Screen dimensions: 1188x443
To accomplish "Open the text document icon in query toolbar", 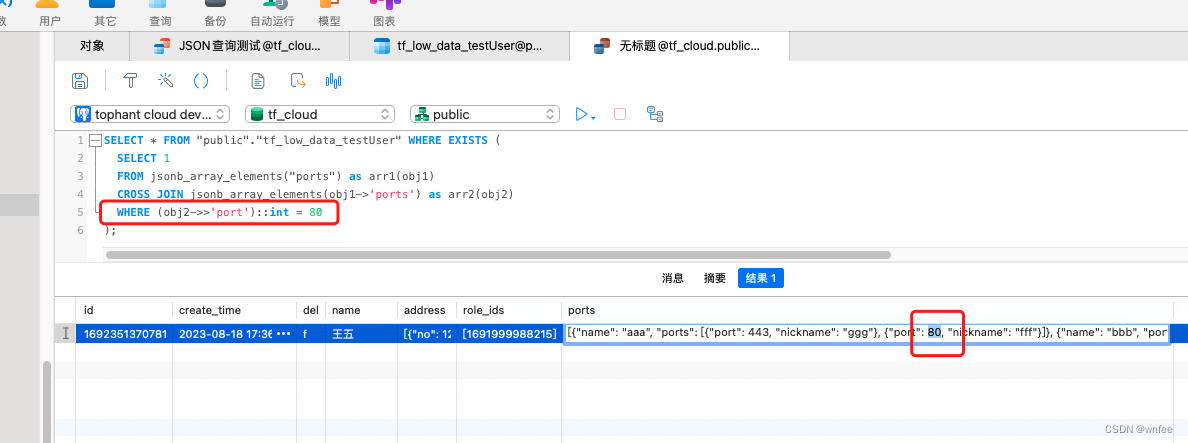I will (258, 80).
